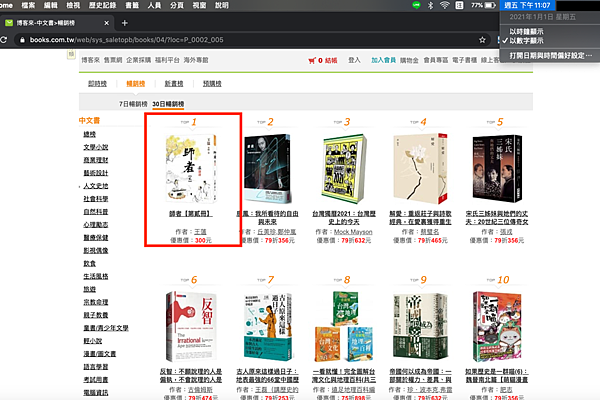Viewport: 600px width, 400px height.
Task: Select 心理勵志 category
Action: click(x=96, y=225)
